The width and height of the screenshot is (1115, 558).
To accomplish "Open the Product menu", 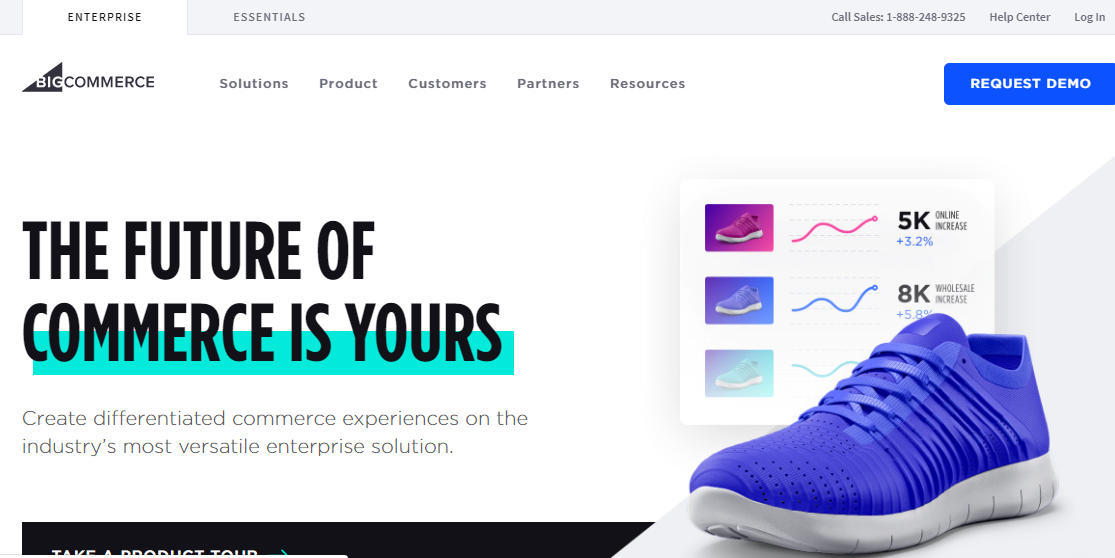I will pyautogui.click(x=348, y=83).
